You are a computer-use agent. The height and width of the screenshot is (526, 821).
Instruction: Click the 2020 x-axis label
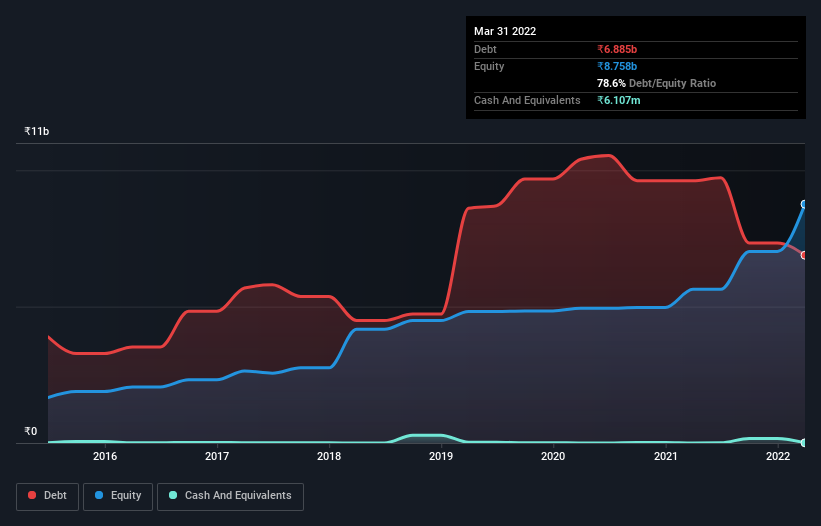pos(553,456)
